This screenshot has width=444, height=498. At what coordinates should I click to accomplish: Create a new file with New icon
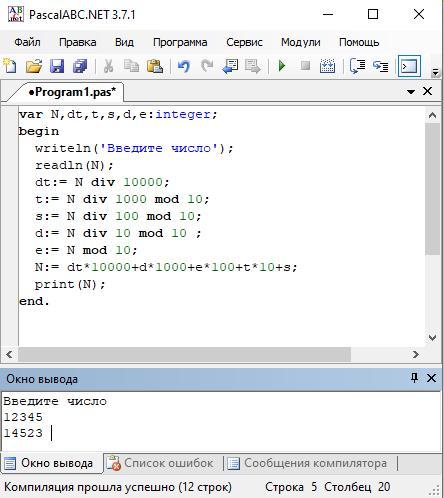[10, 66]
